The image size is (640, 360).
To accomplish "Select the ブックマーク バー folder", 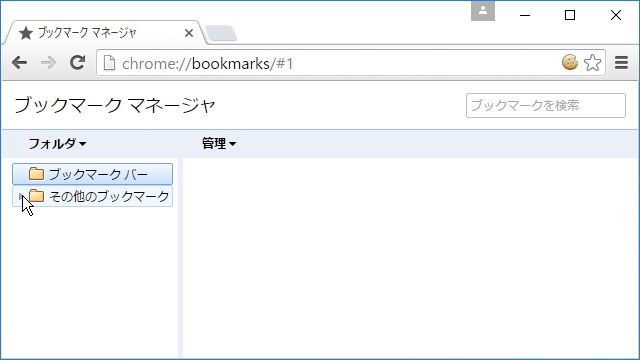I will tap(93, 174).
